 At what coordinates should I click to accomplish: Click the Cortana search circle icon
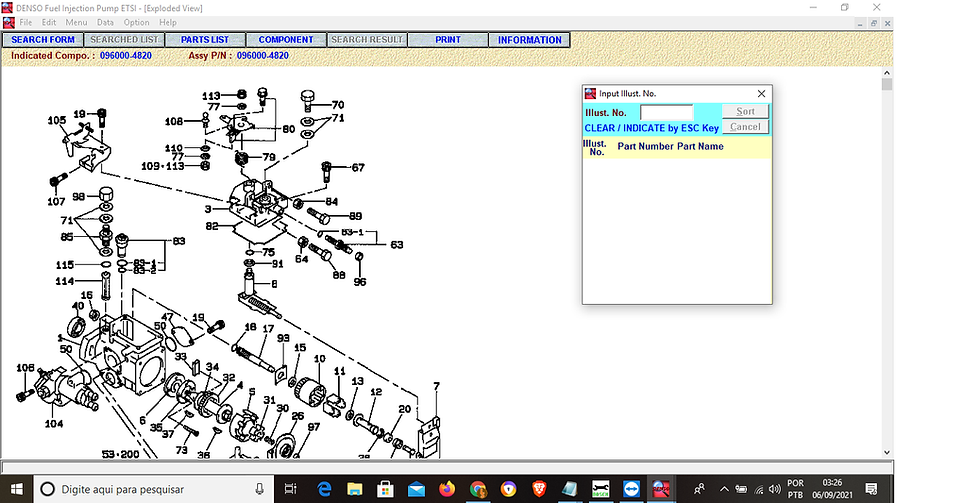pos(48,489)
